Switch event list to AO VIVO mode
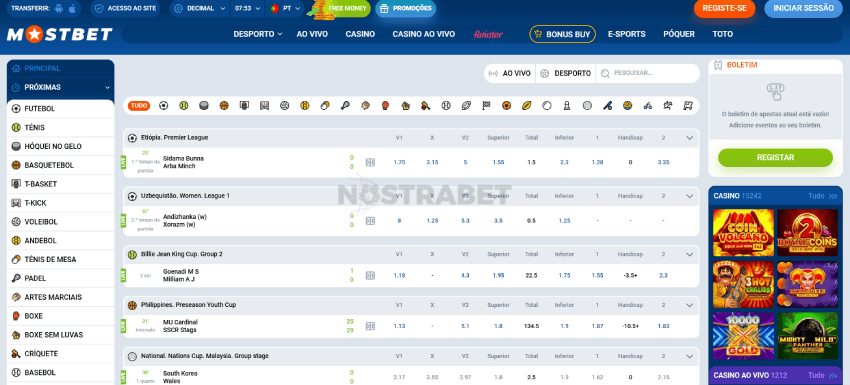 510,73
